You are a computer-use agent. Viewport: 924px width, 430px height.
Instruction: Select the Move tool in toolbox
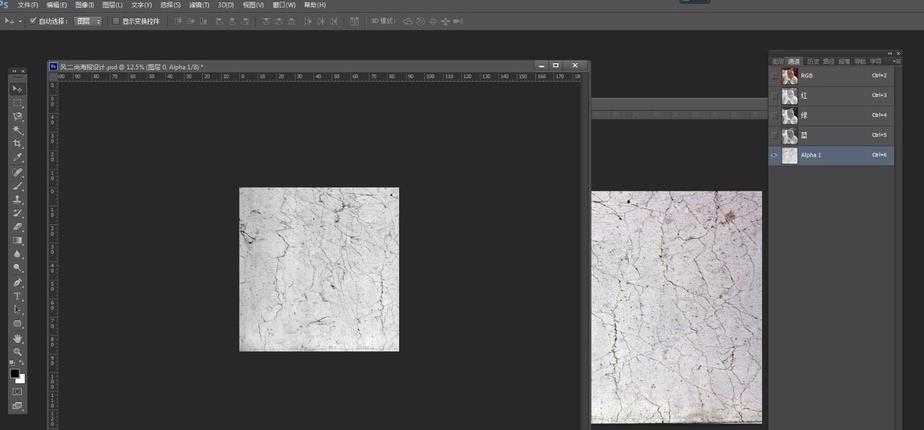17,89
